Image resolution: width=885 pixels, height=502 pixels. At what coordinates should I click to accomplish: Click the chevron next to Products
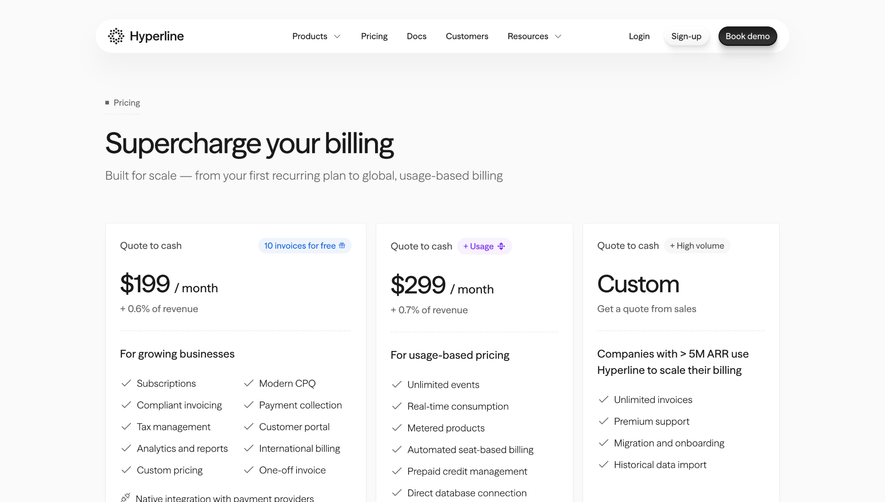click(337, 36)
